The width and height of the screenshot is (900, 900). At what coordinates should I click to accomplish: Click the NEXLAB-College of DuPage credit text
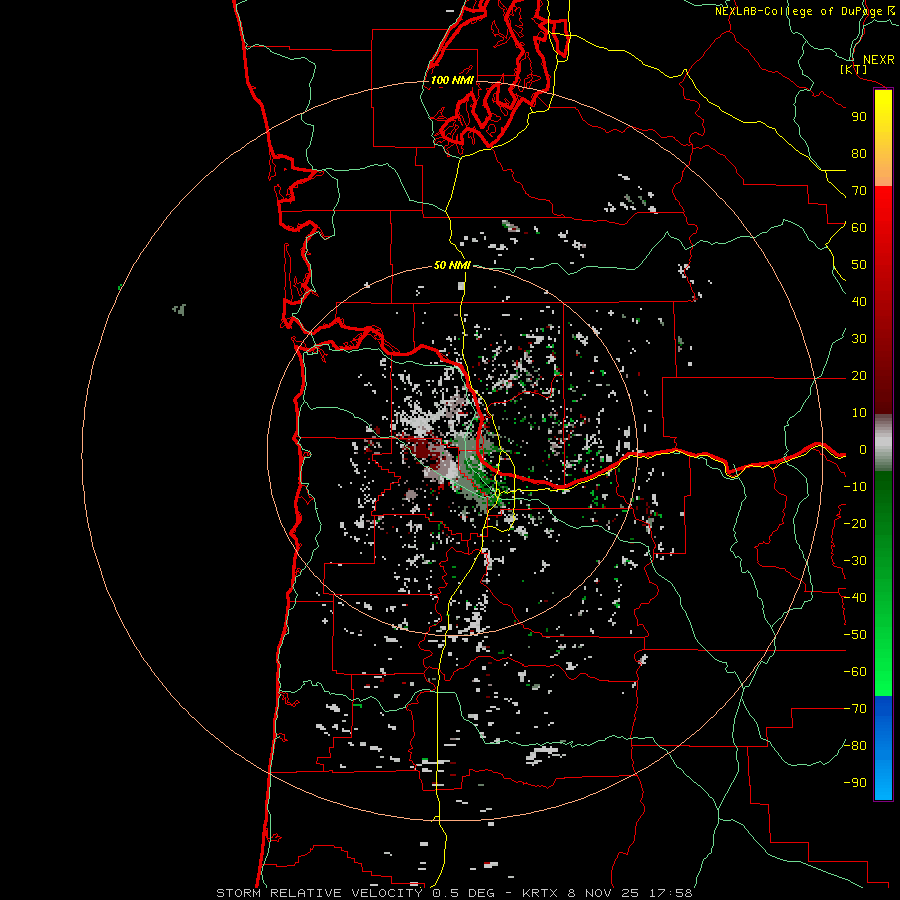[x=799, y=11]
